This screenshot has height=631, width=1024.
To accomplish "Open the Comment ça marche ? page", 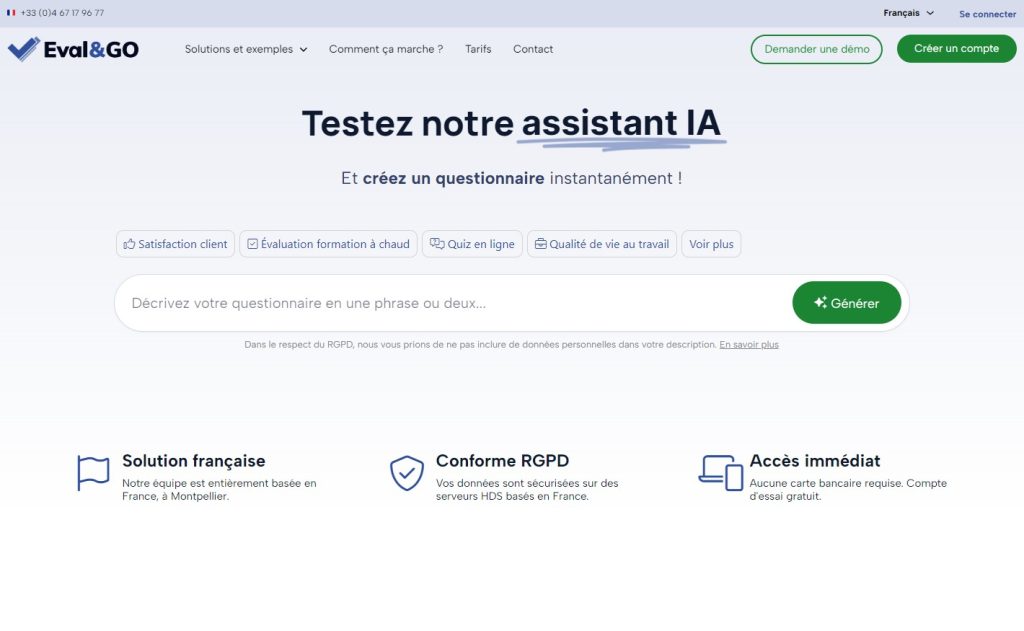I will coord(385,49).
